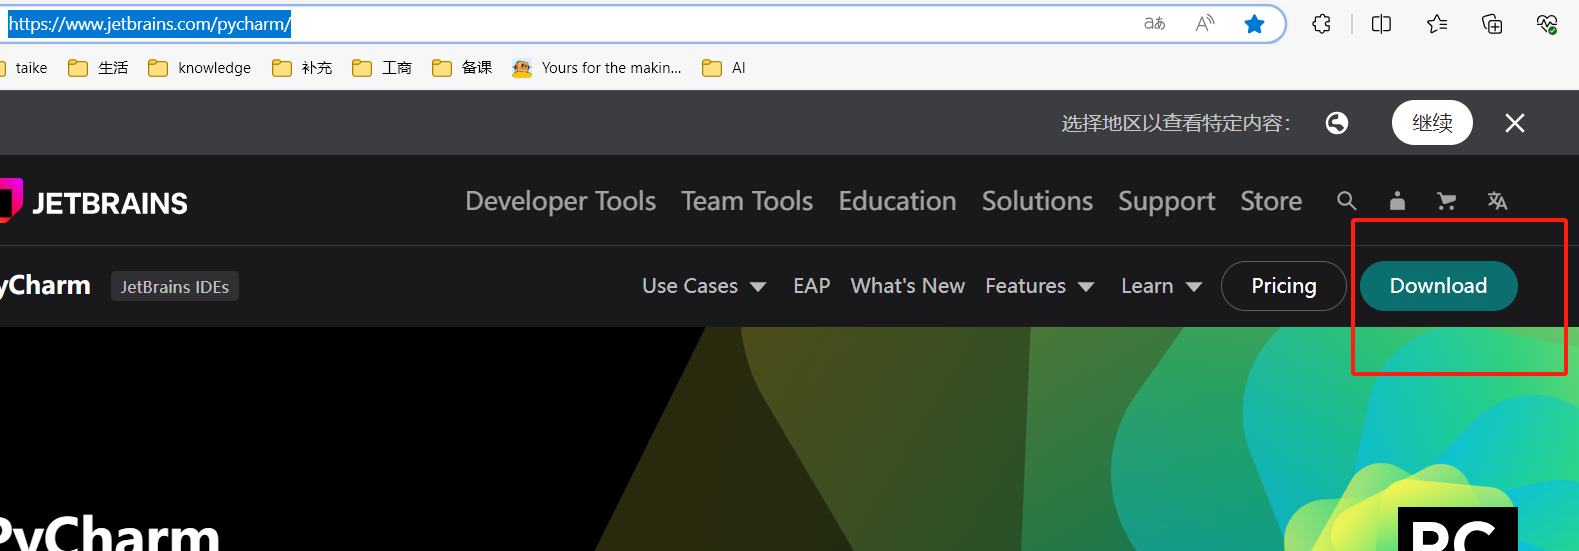Open Favorites list icon in browser toolbar
Image resolution: width=1579 pixels, height=551 pixels.
1437,24
